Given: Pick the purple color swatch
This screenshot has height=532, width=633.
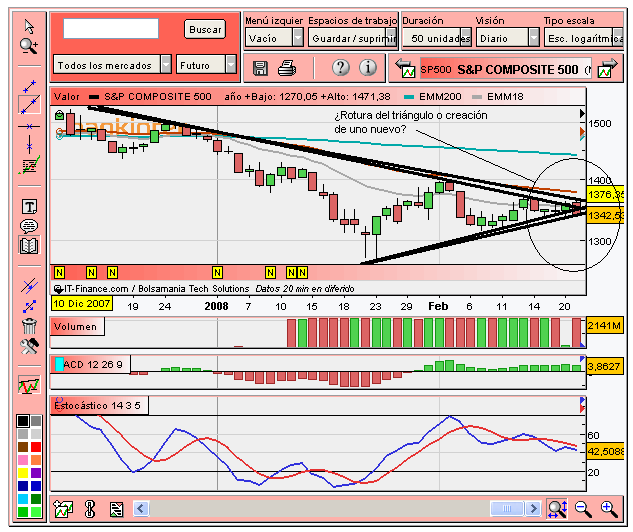Looking at the screenshot, I should click(x=36, y=473).
